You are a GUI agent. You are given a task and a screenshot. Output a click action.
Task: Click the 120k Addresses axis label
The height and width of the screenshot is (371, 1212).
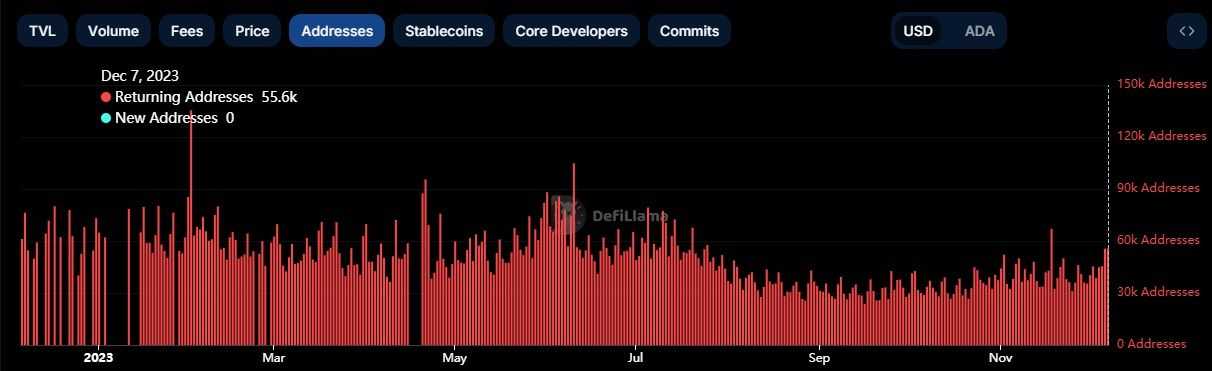pos(1161,136)
